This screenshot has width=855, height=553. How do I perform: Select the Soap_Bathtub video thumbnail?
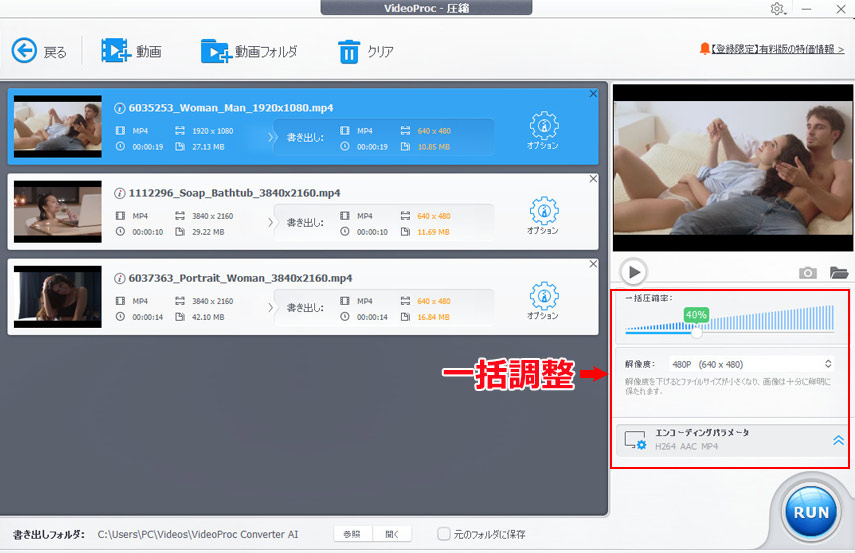(58, 212)
